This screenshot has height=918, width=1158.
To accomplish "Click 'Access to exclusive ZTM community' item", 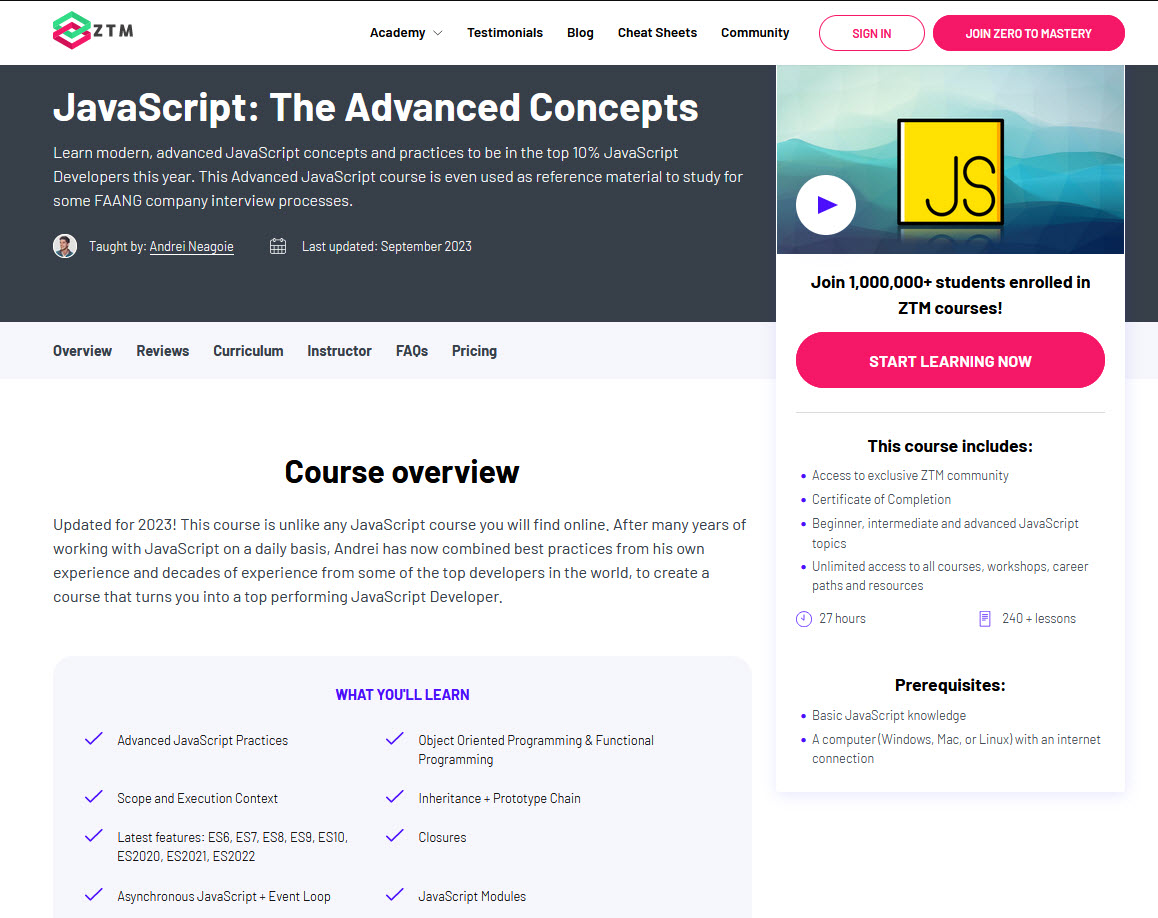I will (910, 476).
